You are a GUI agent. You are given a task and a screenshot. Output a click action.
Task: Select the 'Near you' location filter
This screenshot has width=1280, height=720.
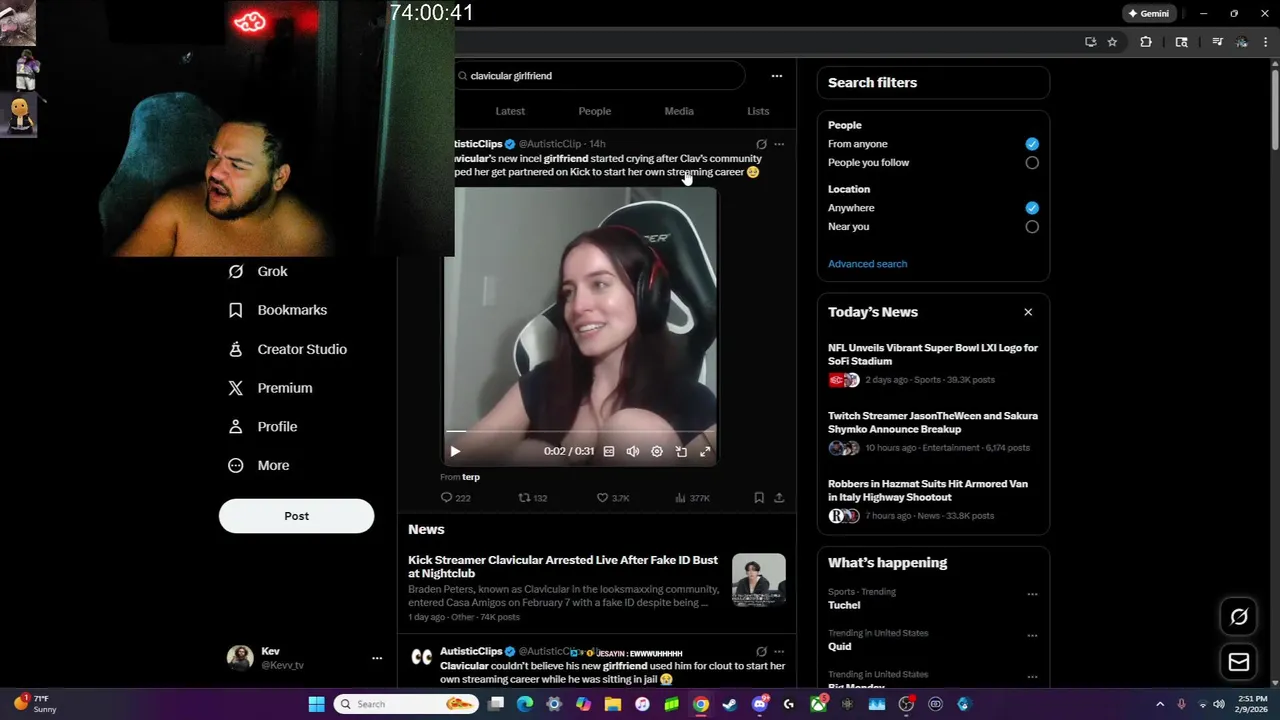pos(1032,227)
